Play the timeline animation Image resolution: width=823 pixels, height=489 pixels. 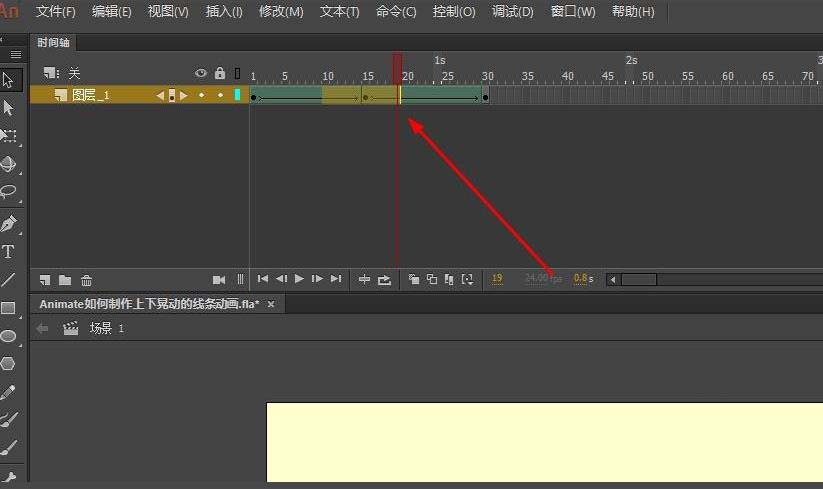(x=299, y=279)
